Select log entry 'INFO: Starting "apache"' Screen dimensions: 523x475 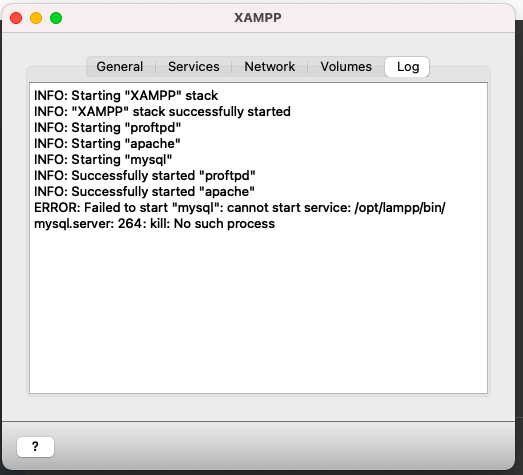107,144
